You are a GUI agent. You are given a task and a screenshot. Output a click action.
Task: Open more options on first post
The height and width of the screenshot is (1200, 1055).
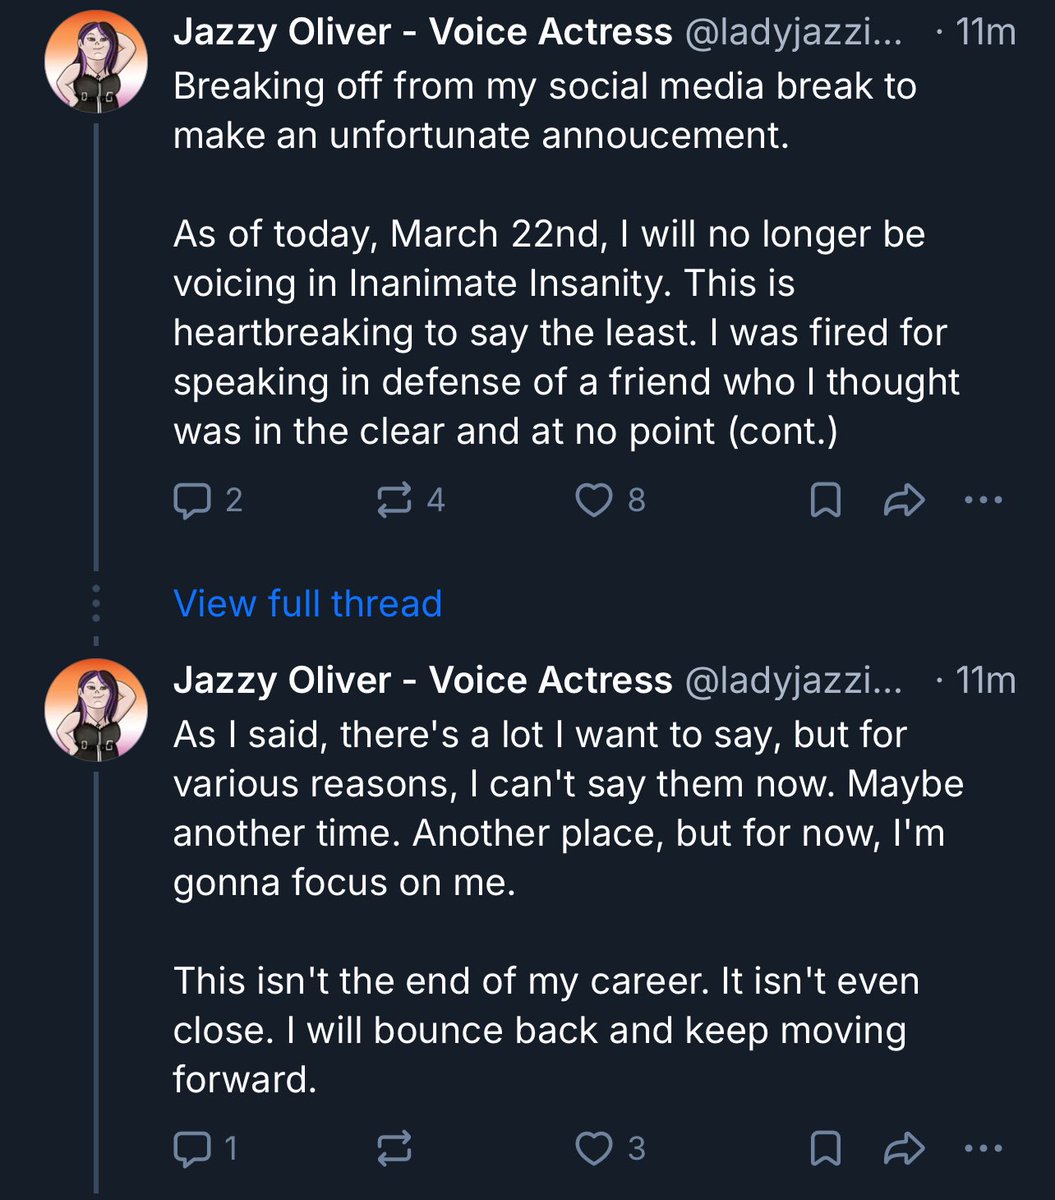click(985, 500)
